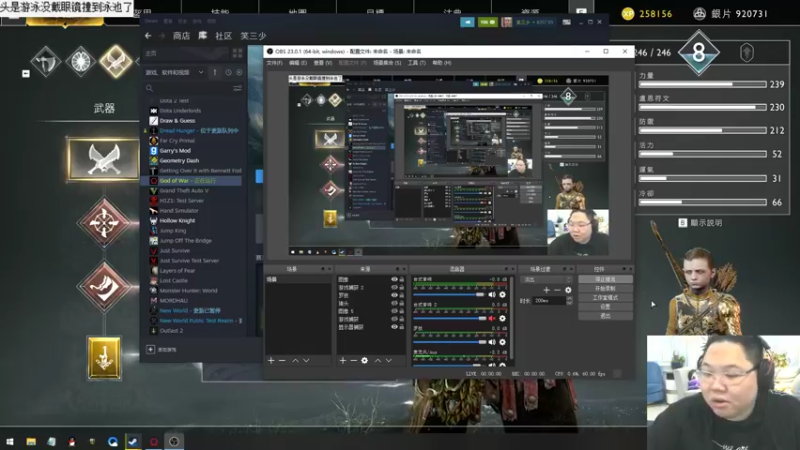Screen dimensions: 800x450
Task: Remove the selected OBS scene
Action: pyautogui.click(x=282, y=361)
